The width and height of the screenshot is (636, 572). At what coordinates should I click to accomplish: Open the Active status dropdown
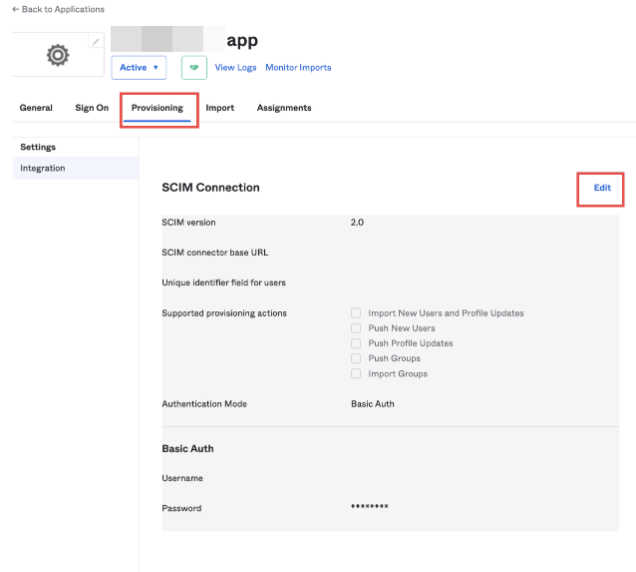coord(139,67)
